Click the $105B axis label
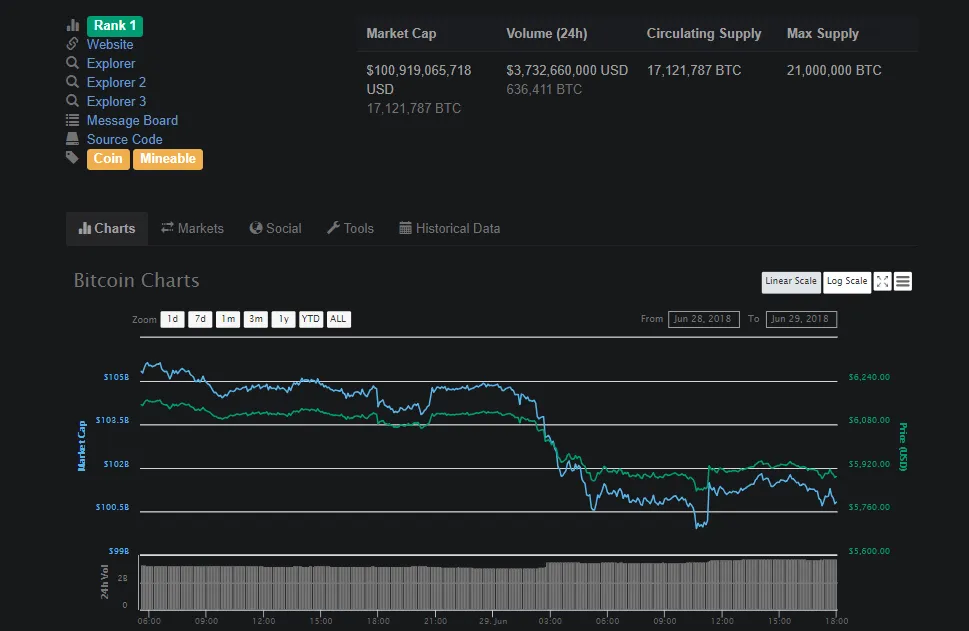969x631 pixels. pyautogui.click(x=116, y=377)
